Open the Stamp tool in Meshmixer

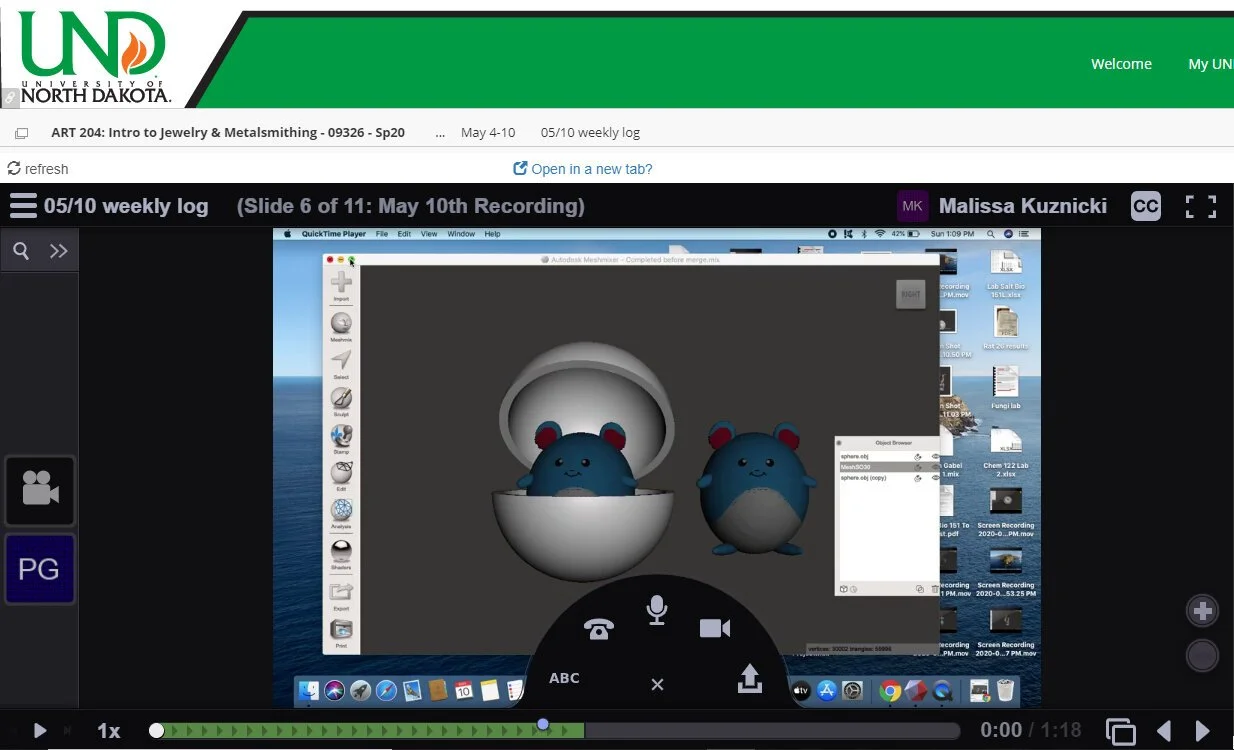click(341, 439)
